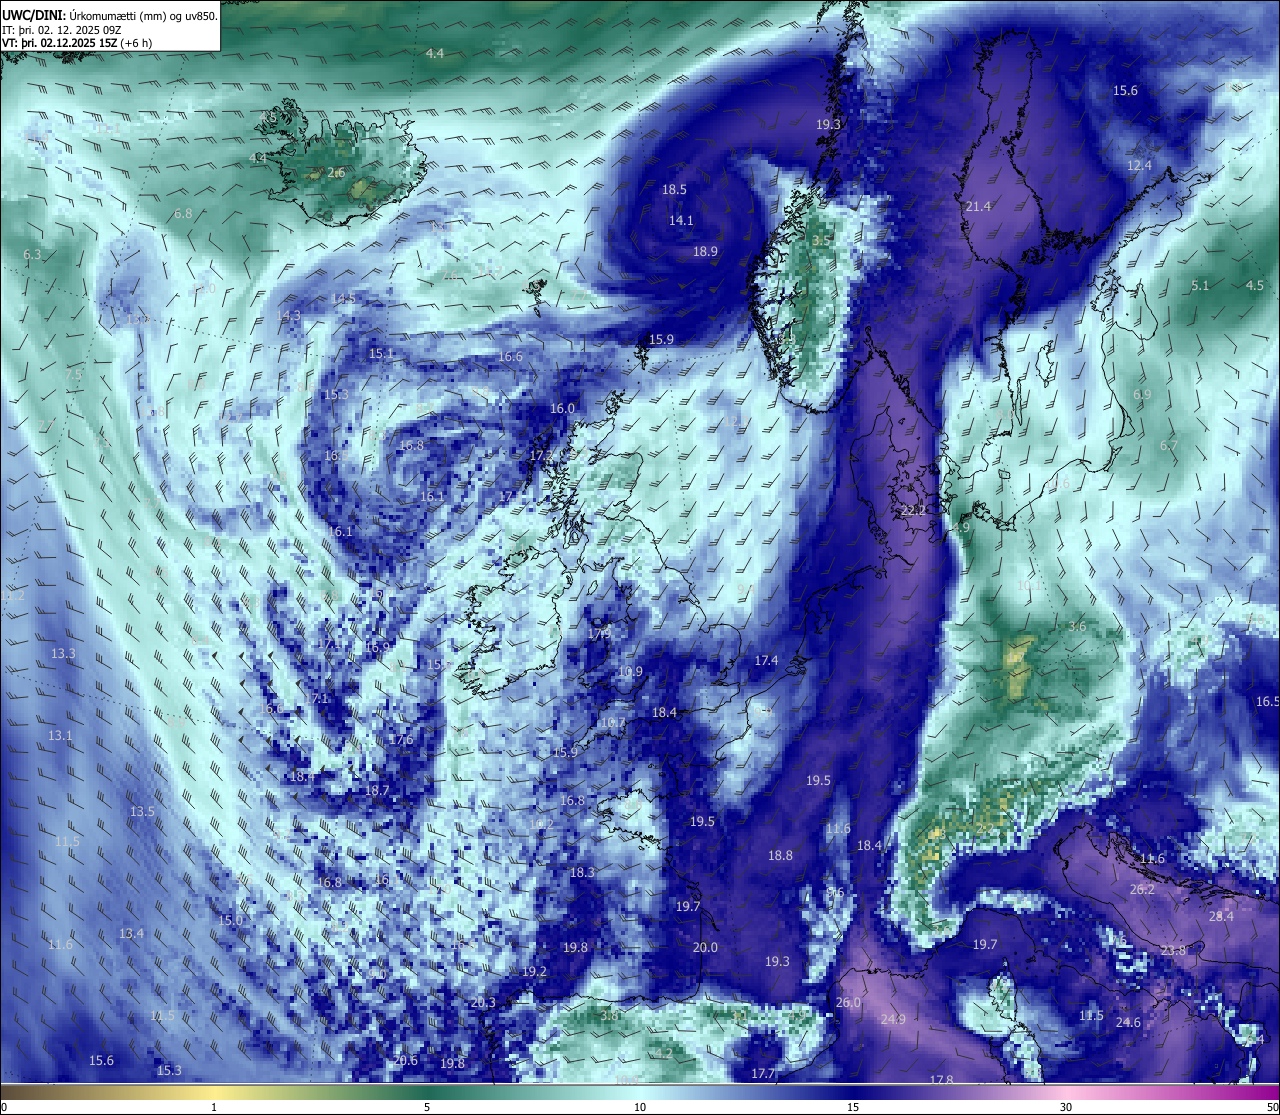The image size is (1280, 1115).
Task: Click the '3.6' value over central Europe
Action: pos(1077,627)
